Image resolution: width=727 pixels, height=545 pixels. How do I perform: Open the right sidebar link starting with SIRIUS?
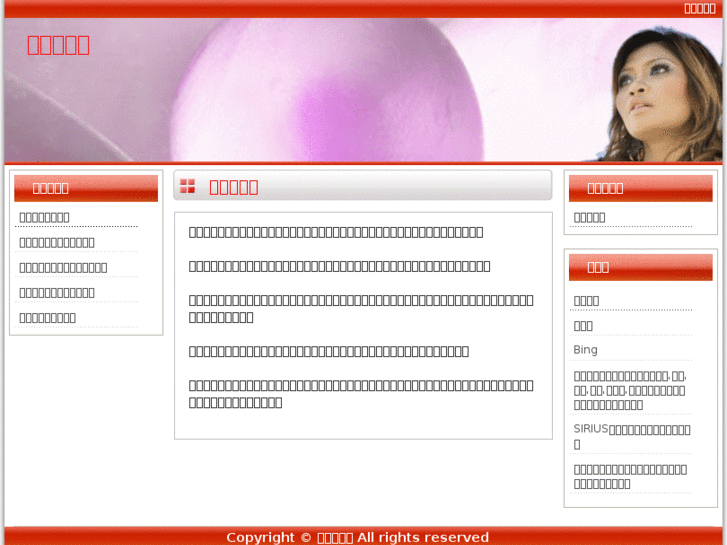[x=632, y=436]
